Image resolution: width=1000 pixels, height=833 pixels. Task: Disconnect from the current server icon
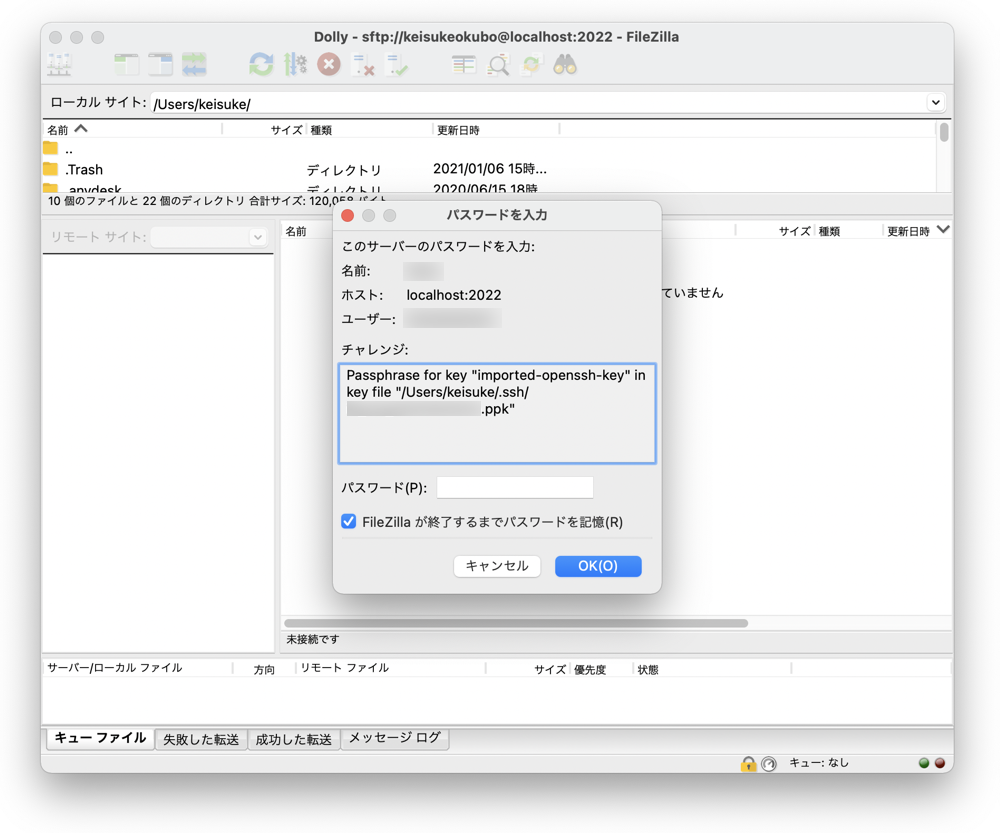(x=364, y=64)
